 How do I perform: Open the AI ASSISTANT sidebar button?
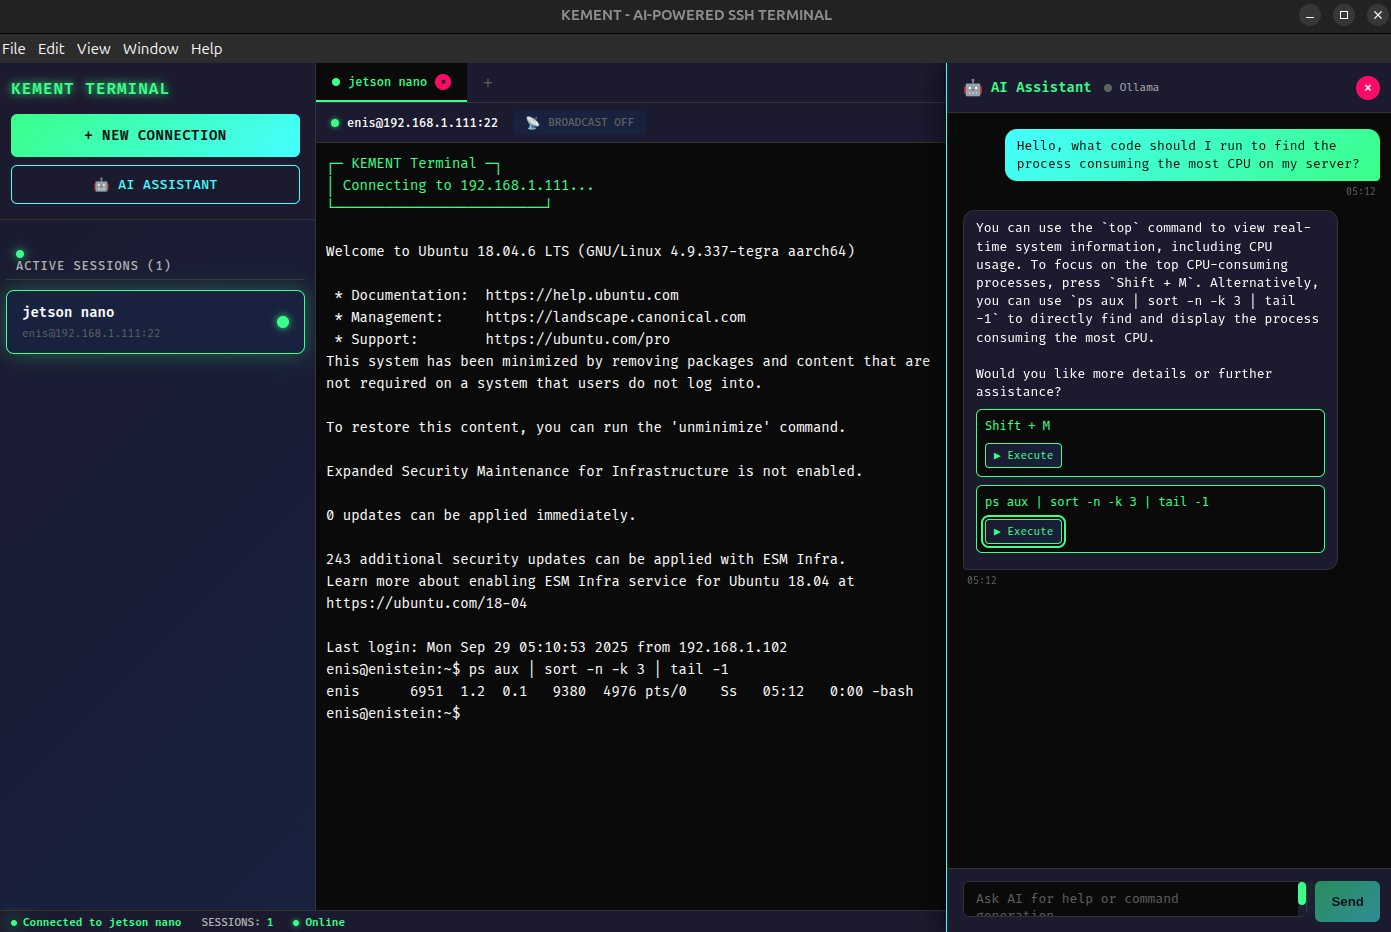(155, 185)
